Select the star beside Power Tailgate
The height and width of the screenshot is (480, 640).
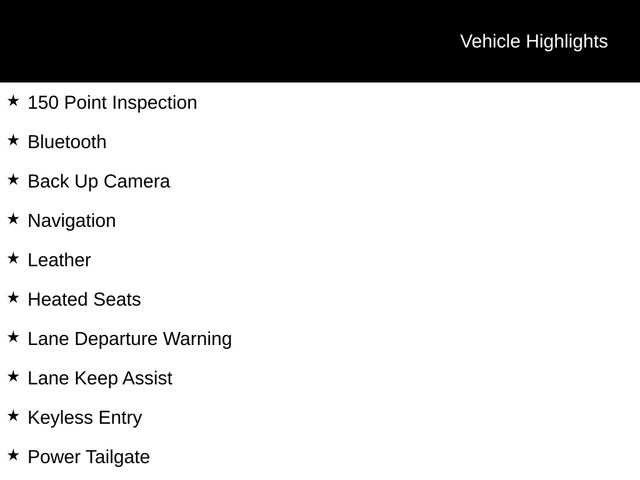pyautogui.click(x=13, y=455)
